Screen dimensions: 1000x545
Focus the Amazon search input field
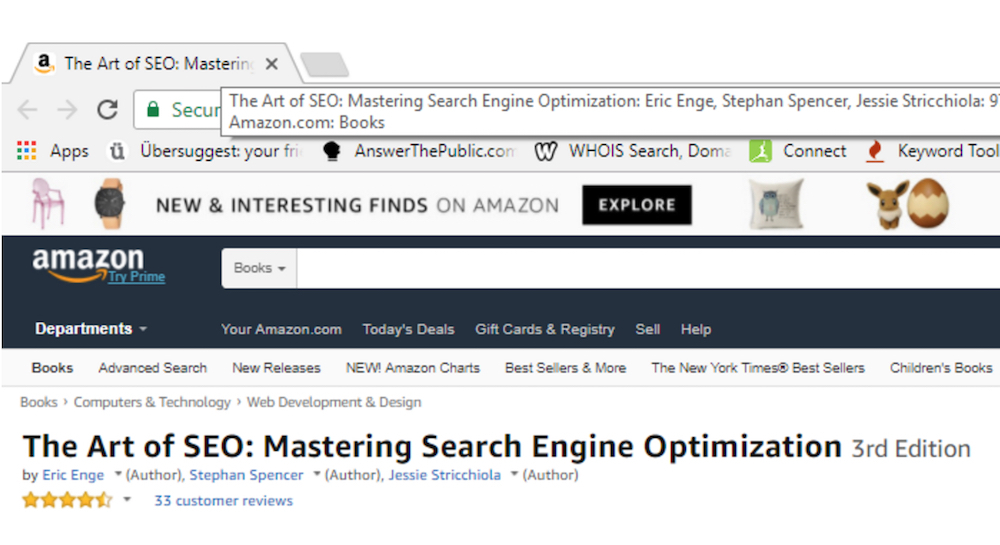pyautogui.click(x=648, y=268)
